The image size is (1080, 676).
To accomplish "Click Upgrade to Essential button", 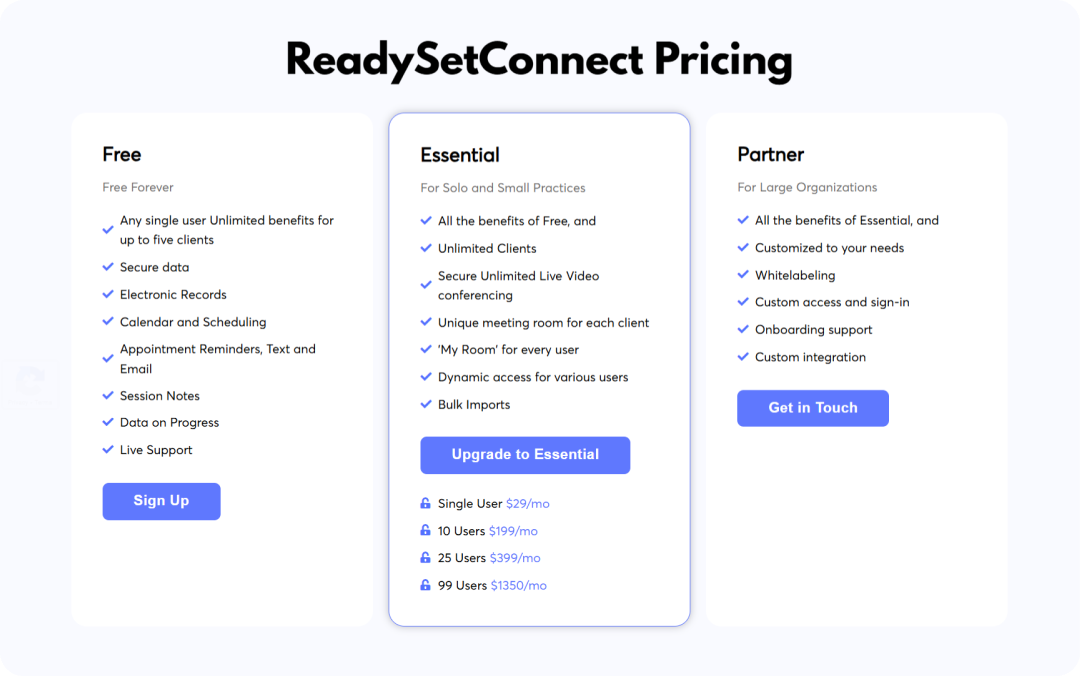I will (525, 455).
